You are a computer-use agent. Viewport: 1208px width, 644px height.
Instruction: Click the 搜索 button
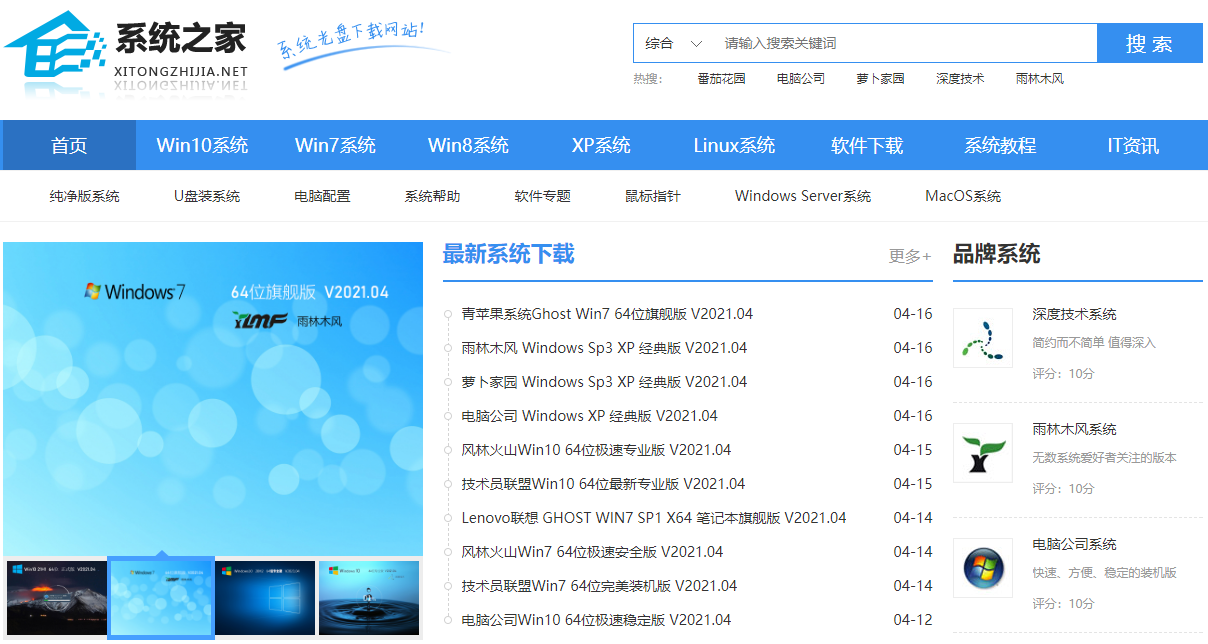coord(1149,43)
